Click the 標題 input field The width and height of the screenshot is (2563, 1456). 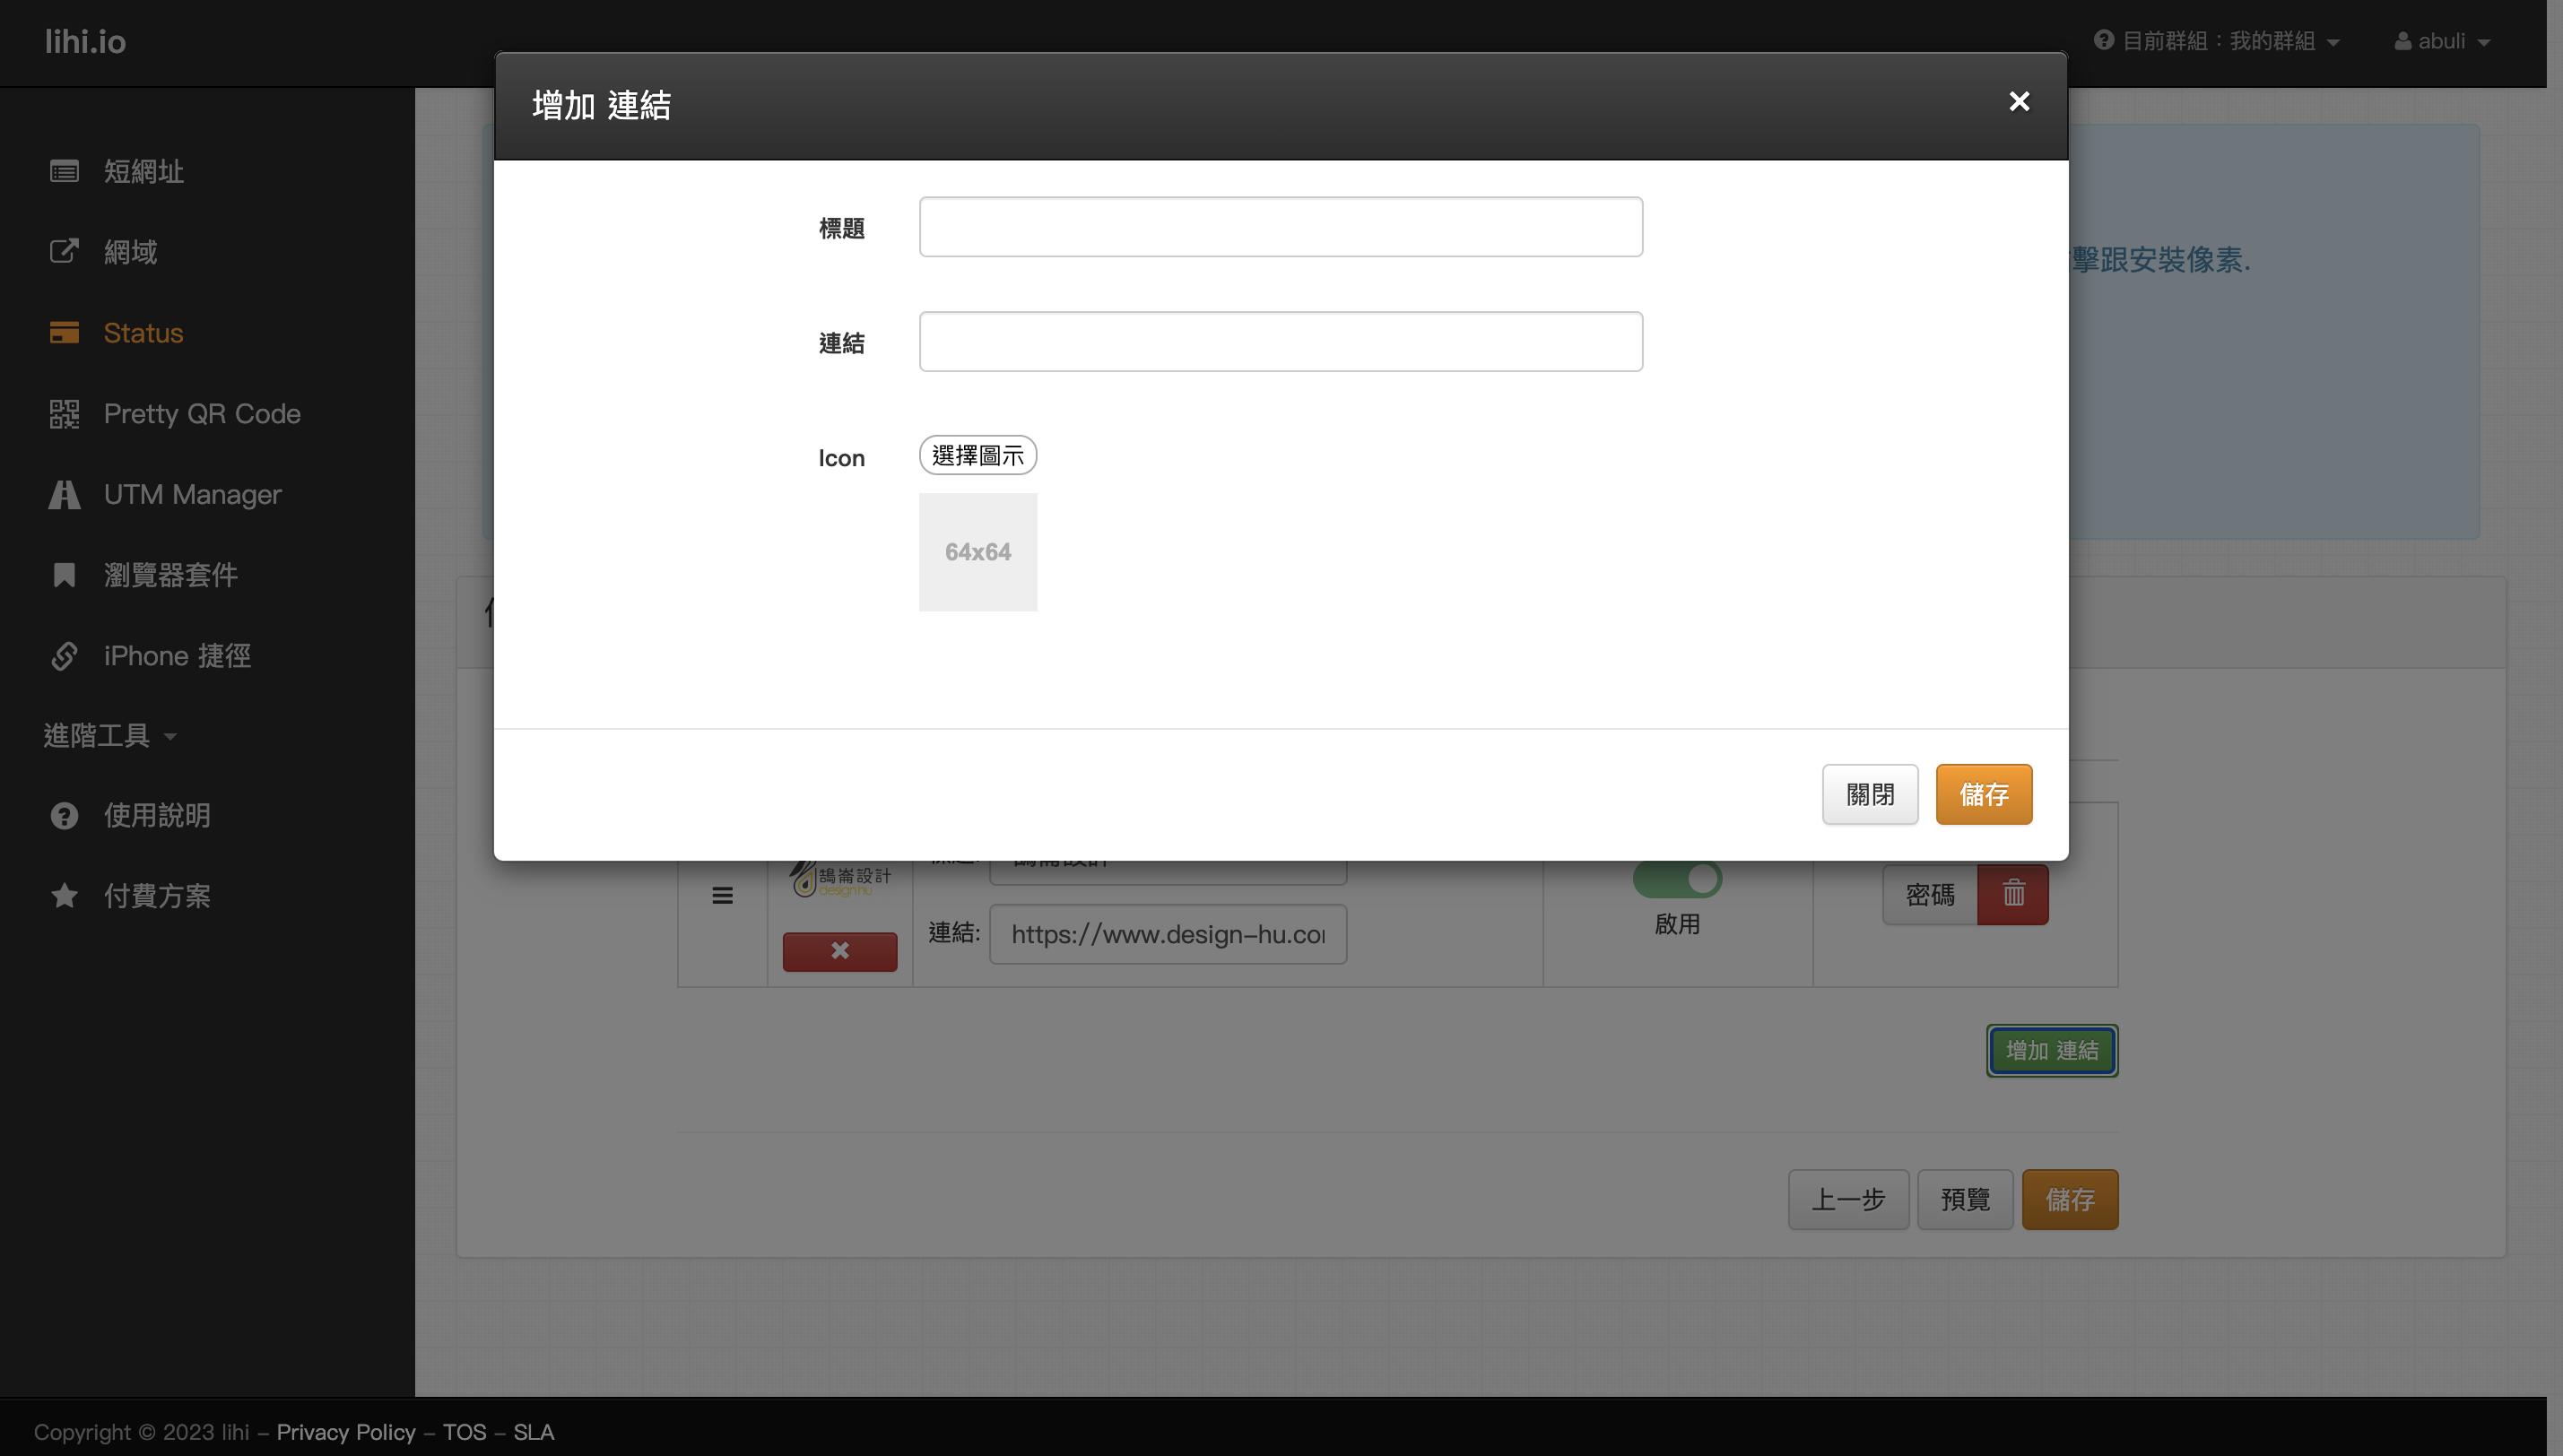[1280, 227]
